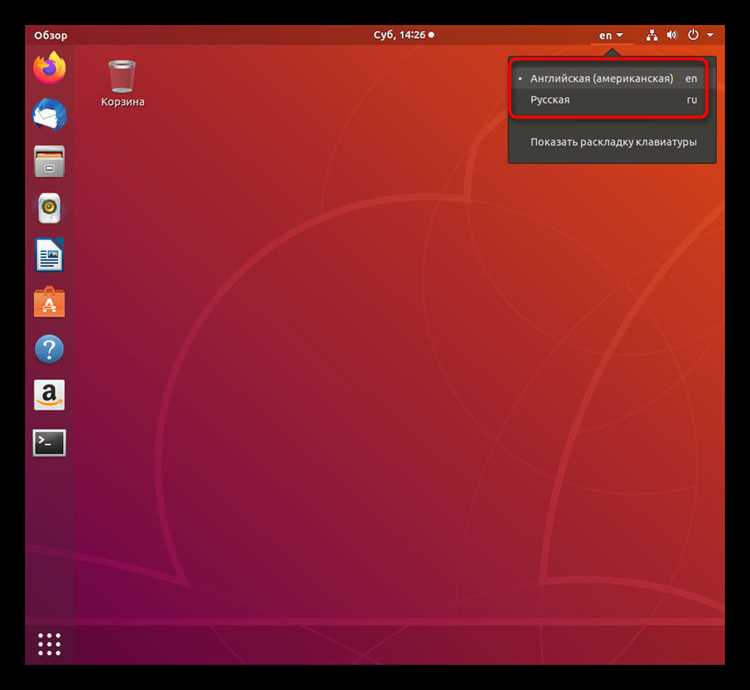Open the Суб, 14:26 clock calendar
This screenshot has width=750, height=690.
[404, 35]
